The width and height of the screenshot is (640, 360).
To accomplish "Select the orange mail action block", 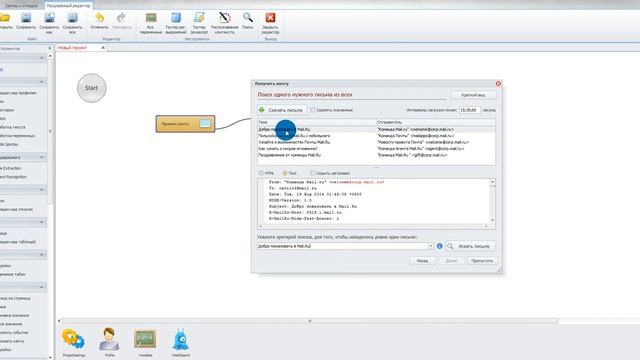I will pos(185,124).
